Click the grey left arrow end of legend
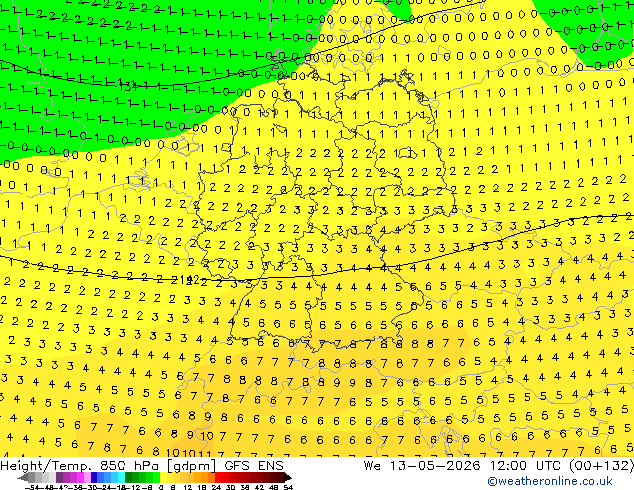This screenshot has width=634, height=490. (22, 477)
